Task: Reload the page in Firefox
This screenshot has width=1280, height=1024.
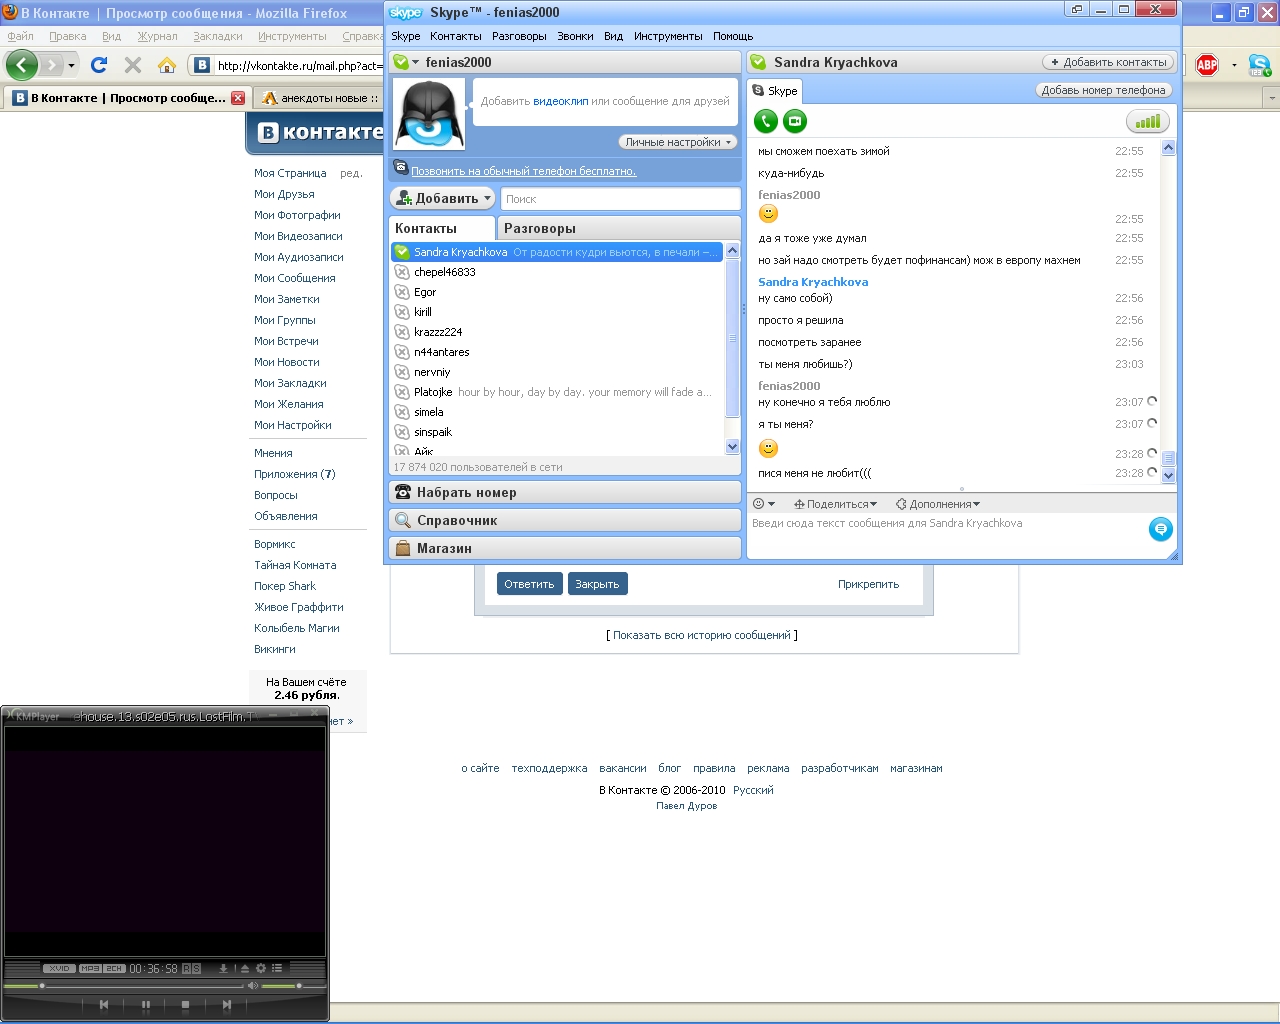Action: (99, 65)
